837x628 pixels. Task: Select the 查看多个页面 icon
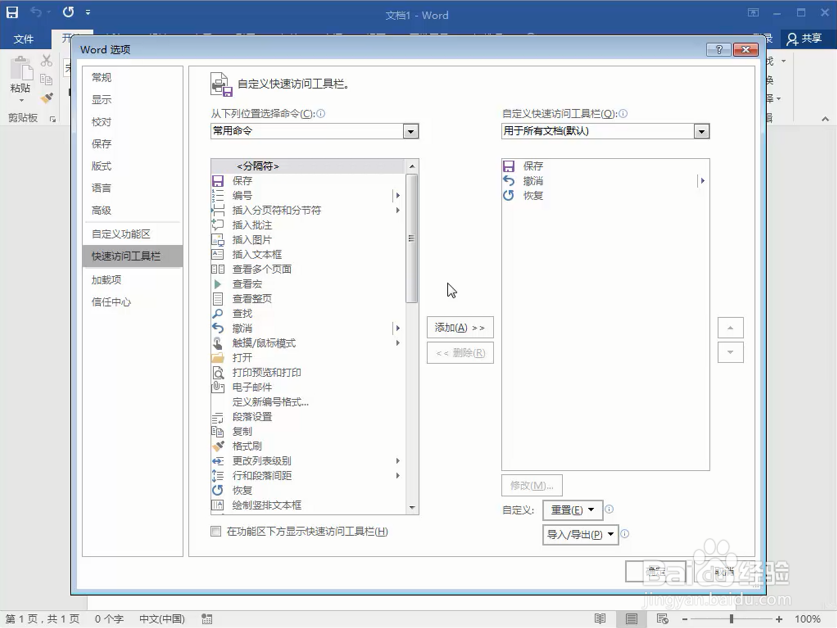tap(218, 269)
